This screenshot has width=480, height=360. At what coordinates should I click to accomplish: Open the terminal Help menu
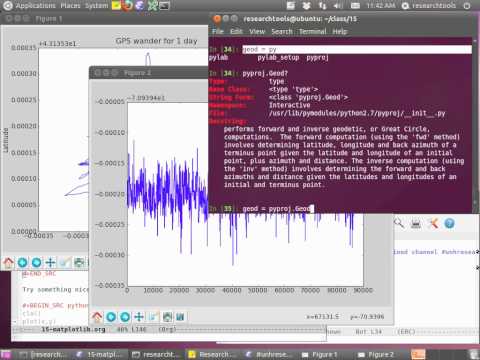pos(340,31)
